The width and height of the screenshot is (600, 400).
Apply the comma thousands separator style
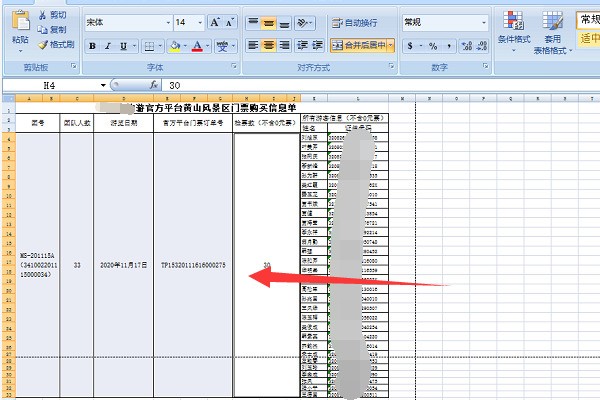pyautogui.click(x=448, y=46)
